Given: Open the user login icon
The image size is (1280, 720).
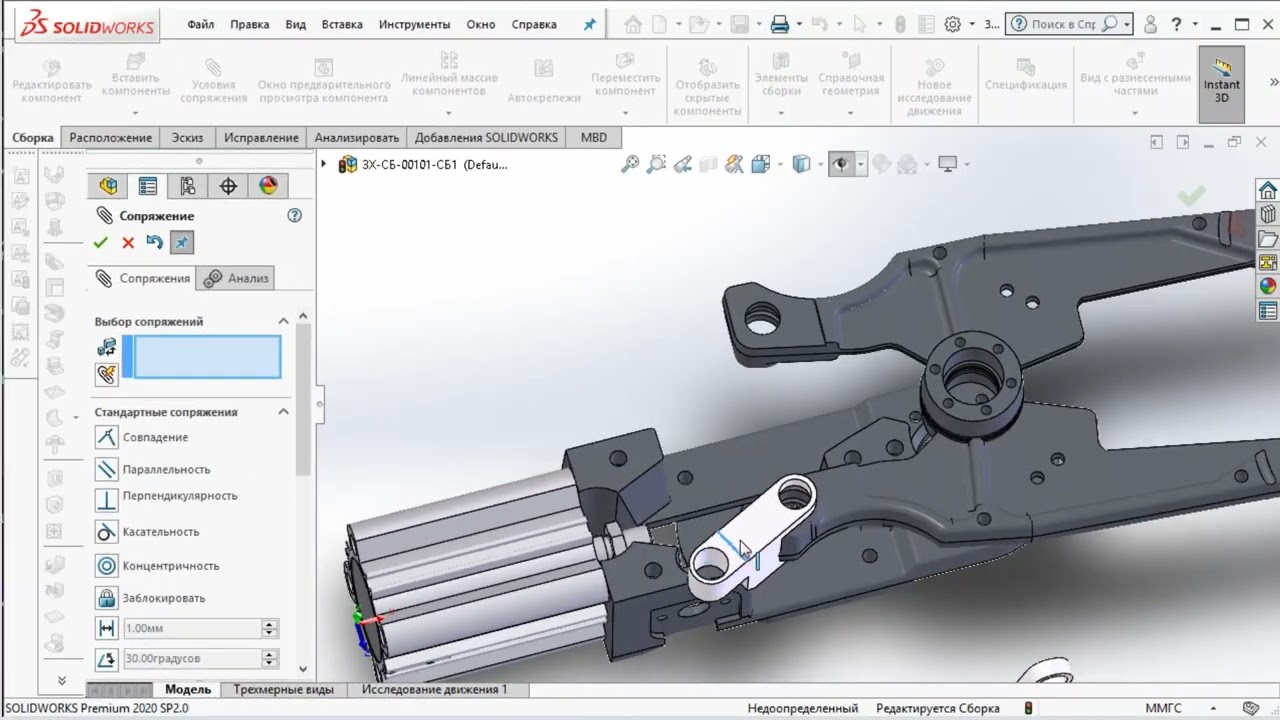Looking at the screenshot, I should tap(1150, 24).
